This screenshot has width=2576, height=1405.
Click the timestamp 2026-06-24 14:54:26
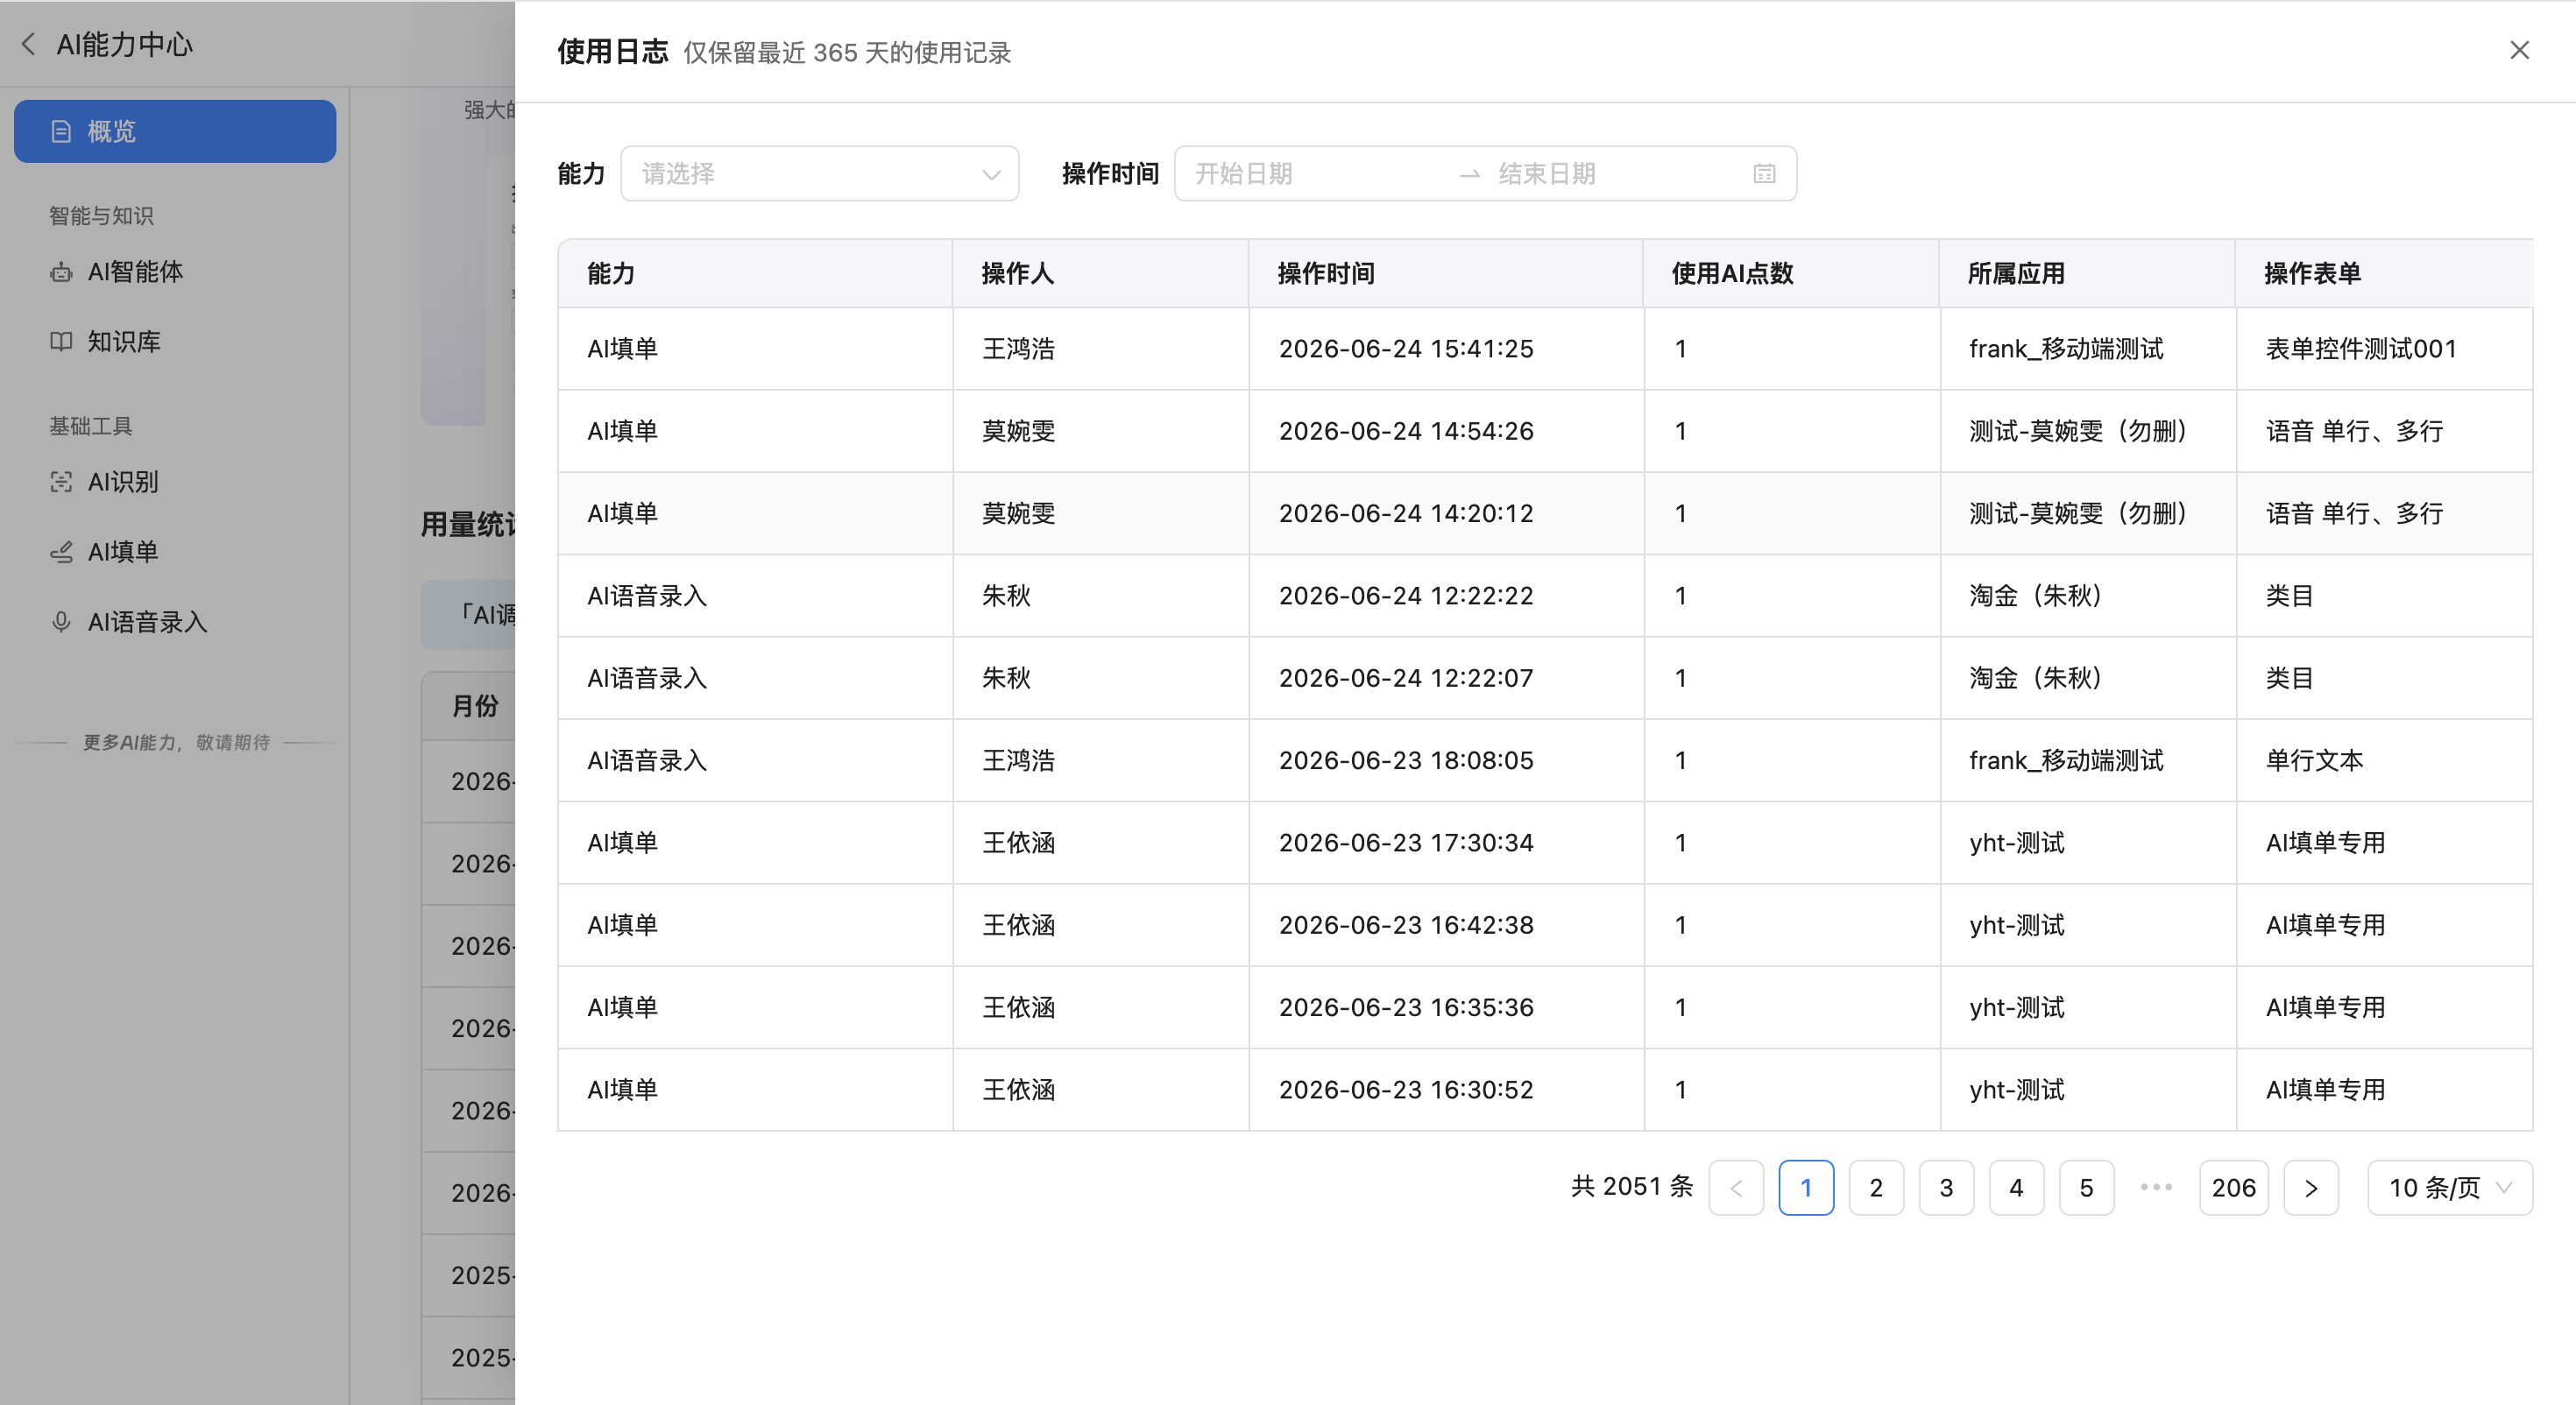1406,431
